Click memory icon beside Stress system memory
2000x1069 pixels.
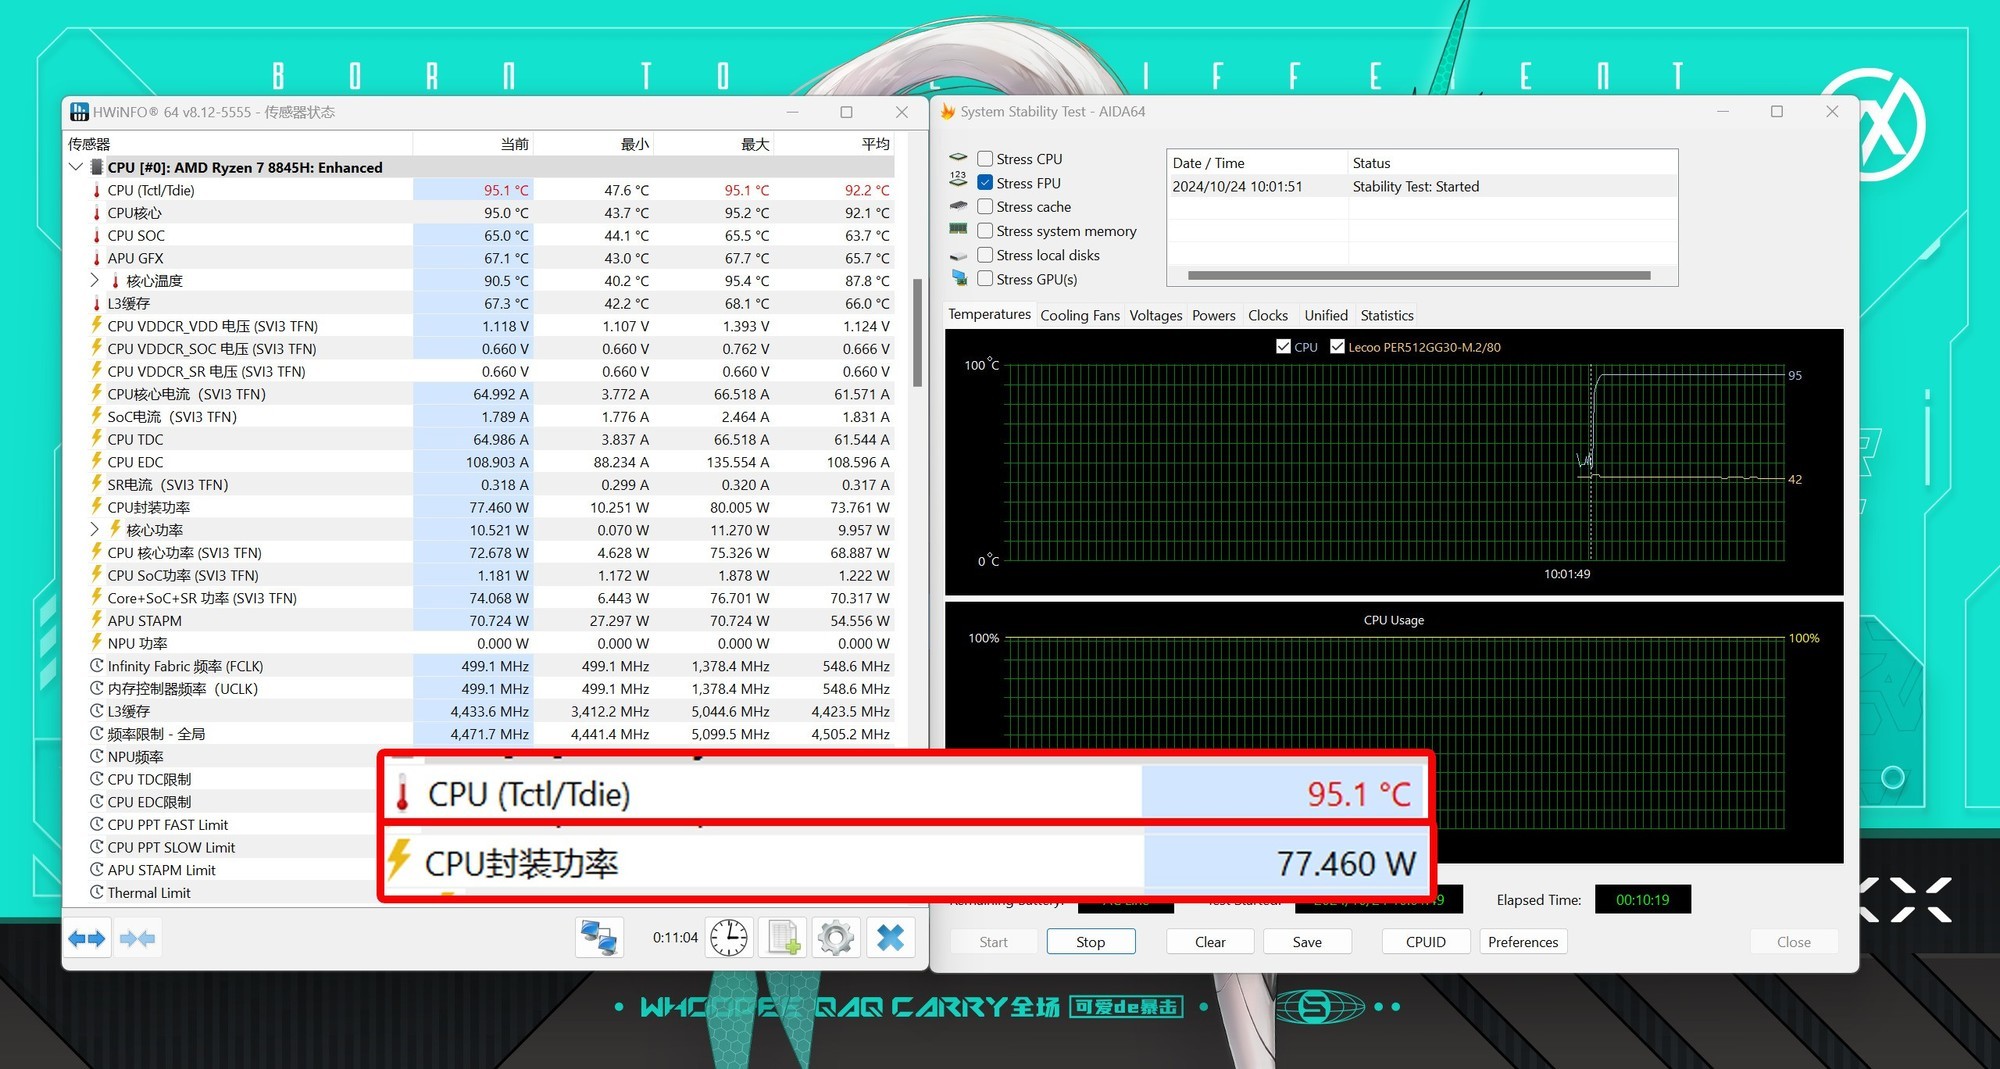pyautogui.click(x=958, y=230)
